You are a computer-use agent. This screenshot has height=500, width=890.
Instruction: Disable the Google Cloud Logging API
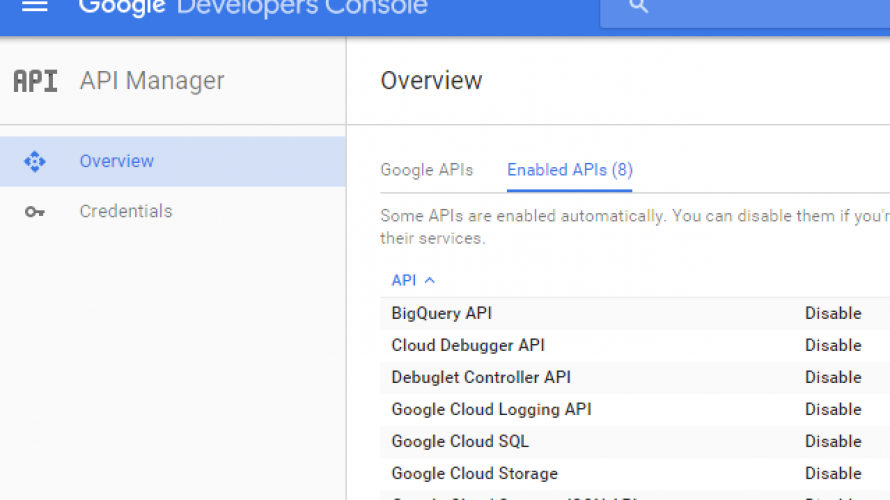tap(833, 409)
